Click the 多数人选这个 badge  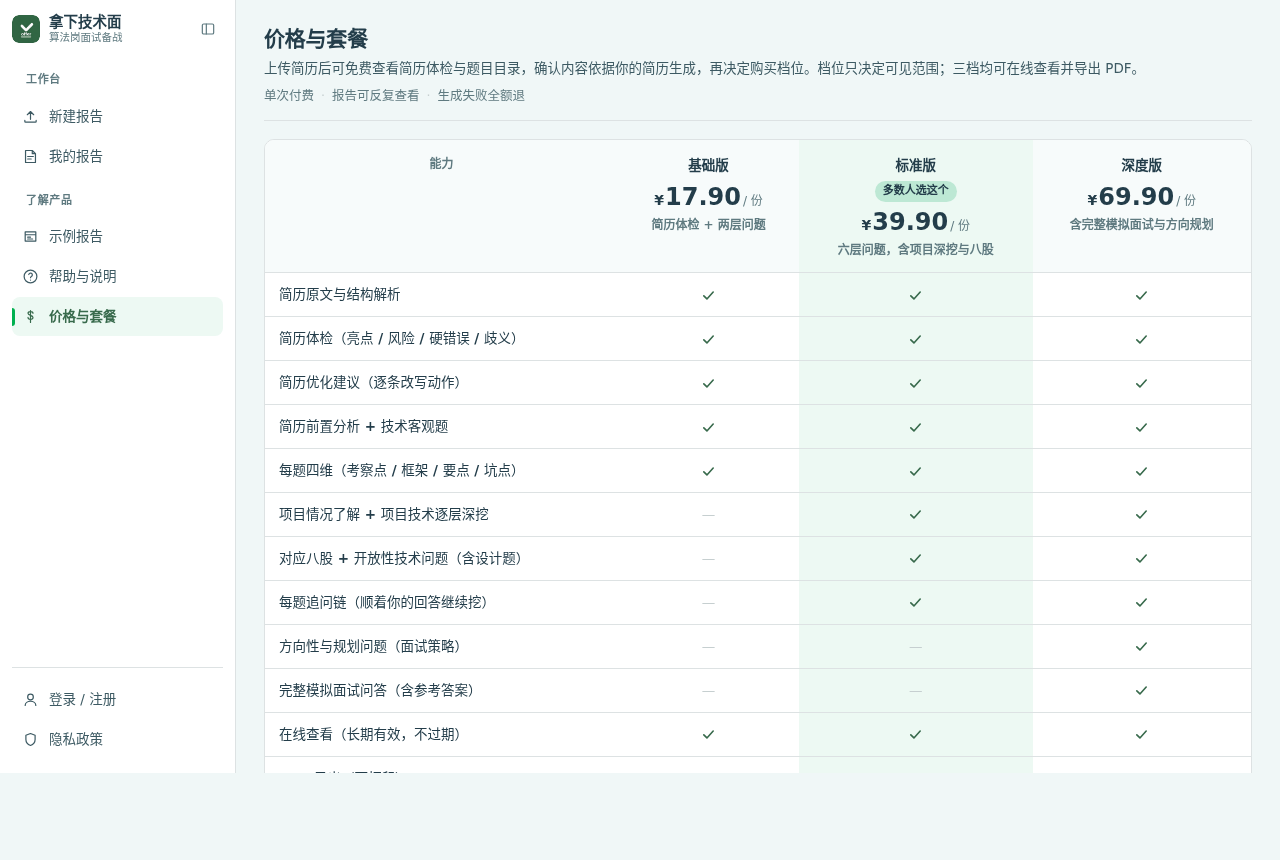click(x=915, y=191)
